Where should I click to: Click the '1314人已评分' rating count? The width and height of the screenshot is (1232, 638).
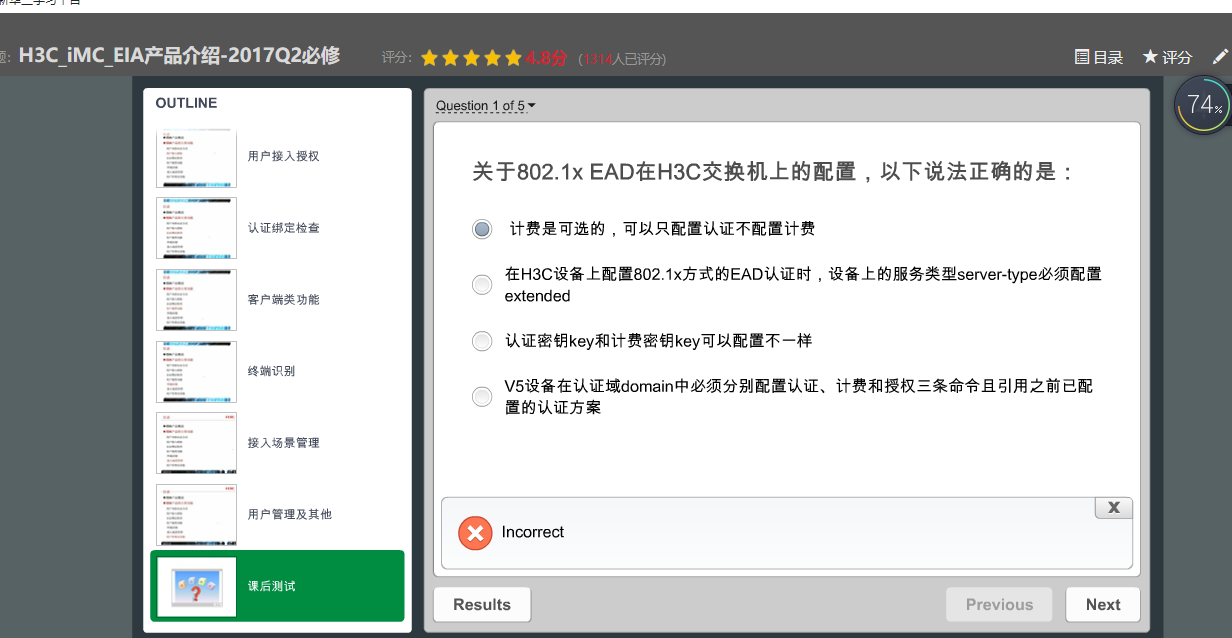[x=622, y=59]
